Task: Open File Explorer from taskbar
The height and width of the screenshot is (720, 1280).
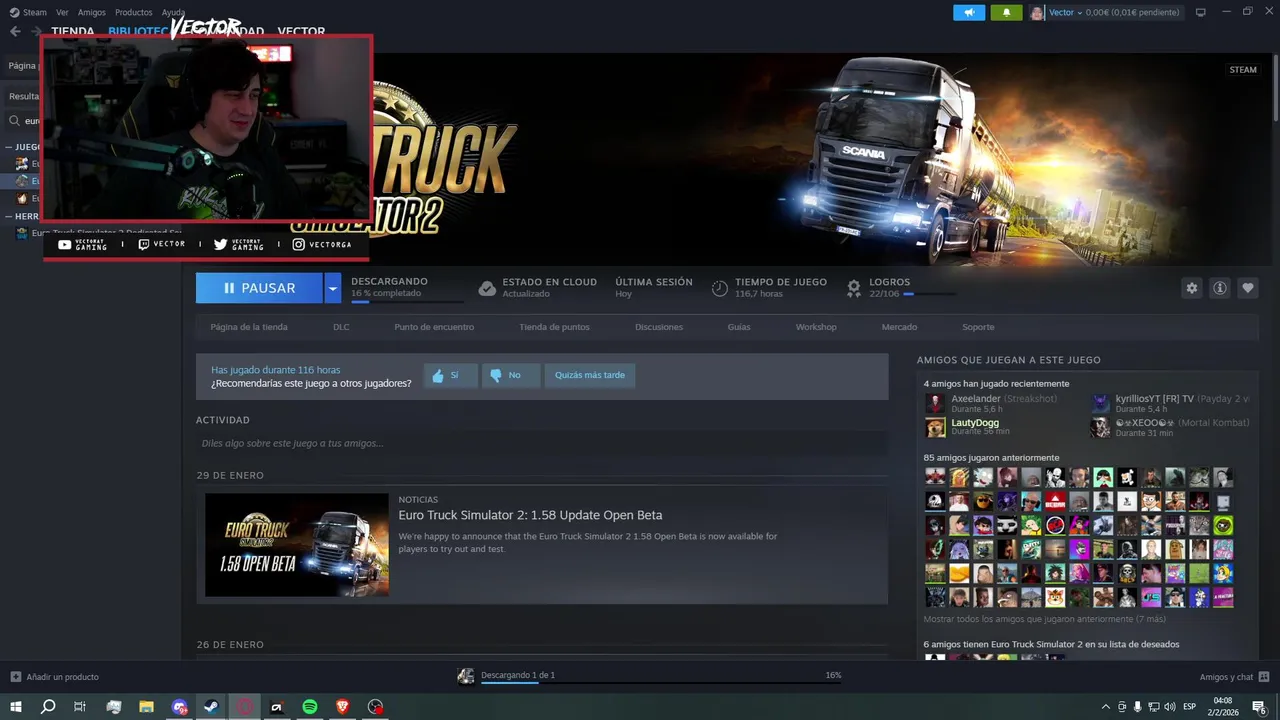Action: coord(146,707)
